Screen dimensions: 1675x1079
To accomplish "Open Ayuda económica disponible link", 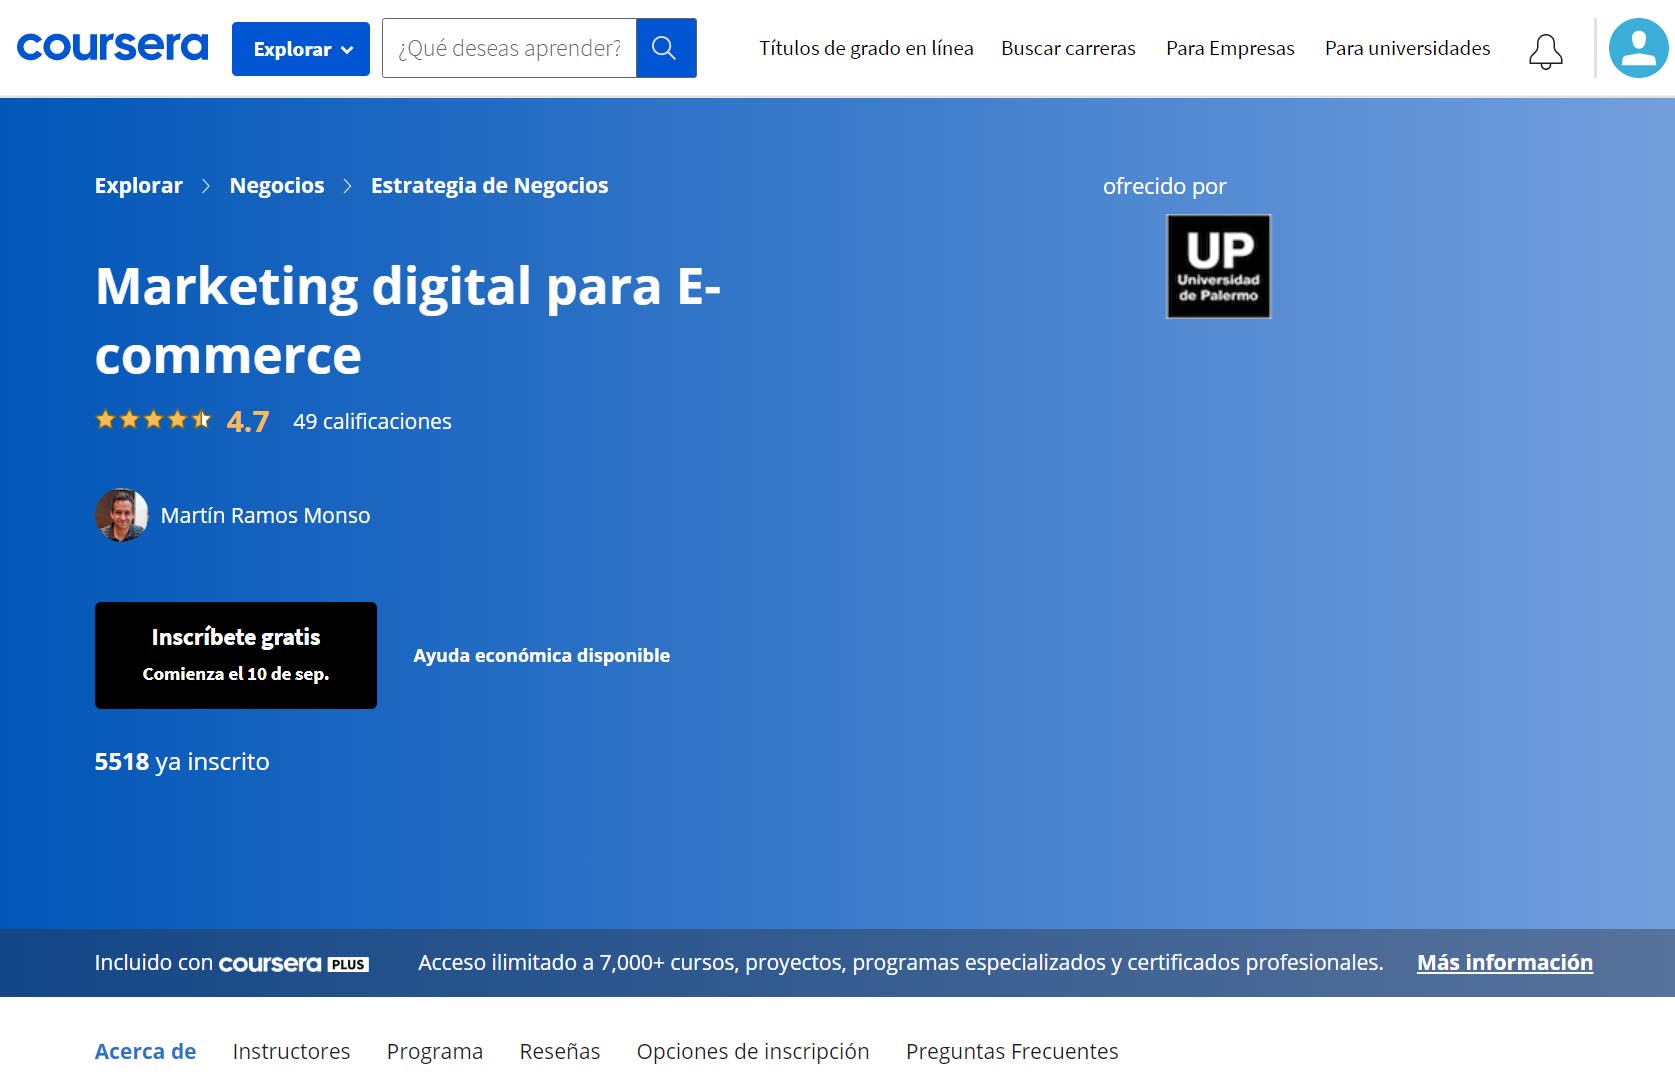I will click(542, 655).
